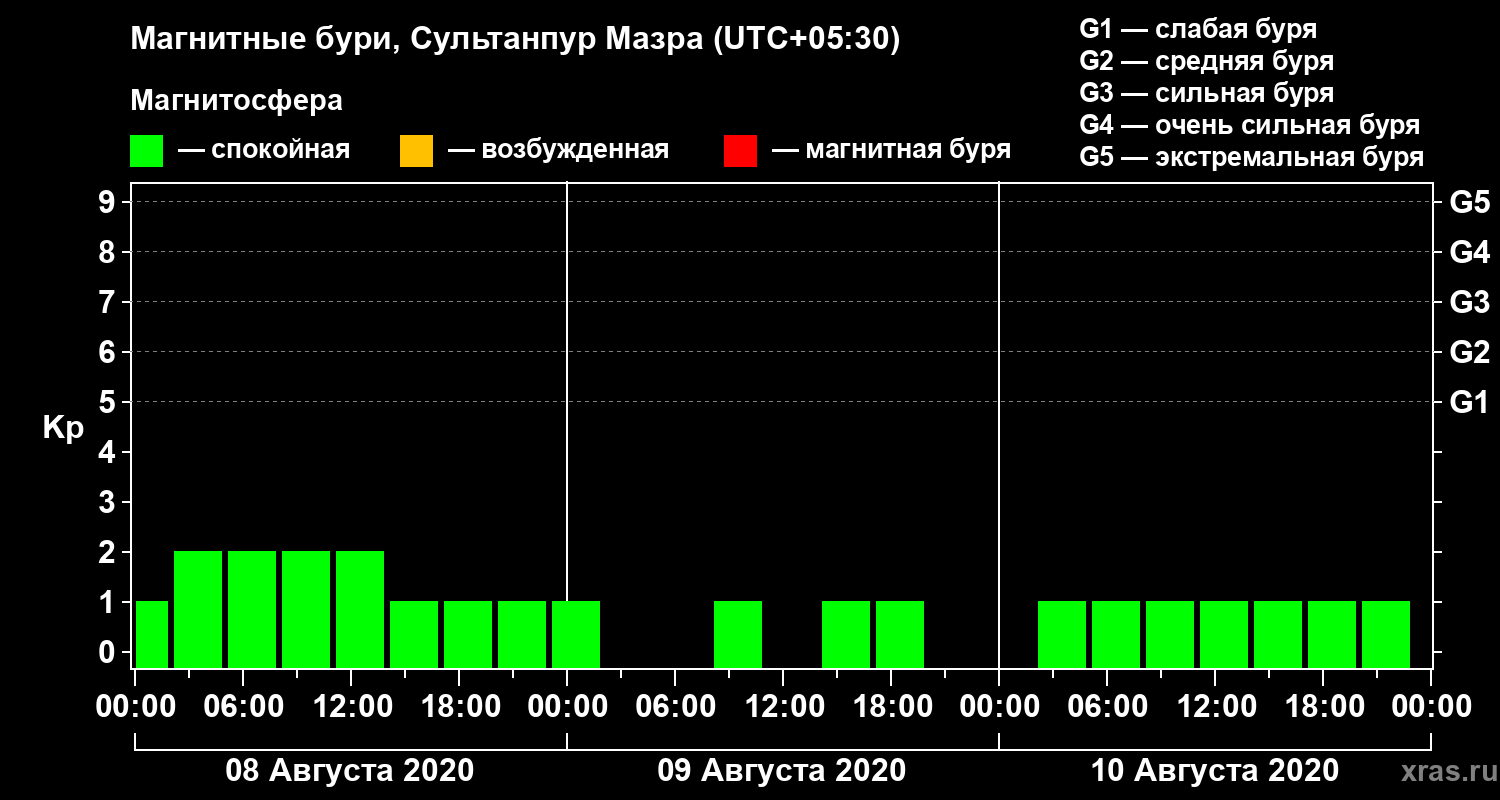Click the right-axis 'G1' label
The height and width of the screenshot is (800, 1500).
tap(1469, 402)
